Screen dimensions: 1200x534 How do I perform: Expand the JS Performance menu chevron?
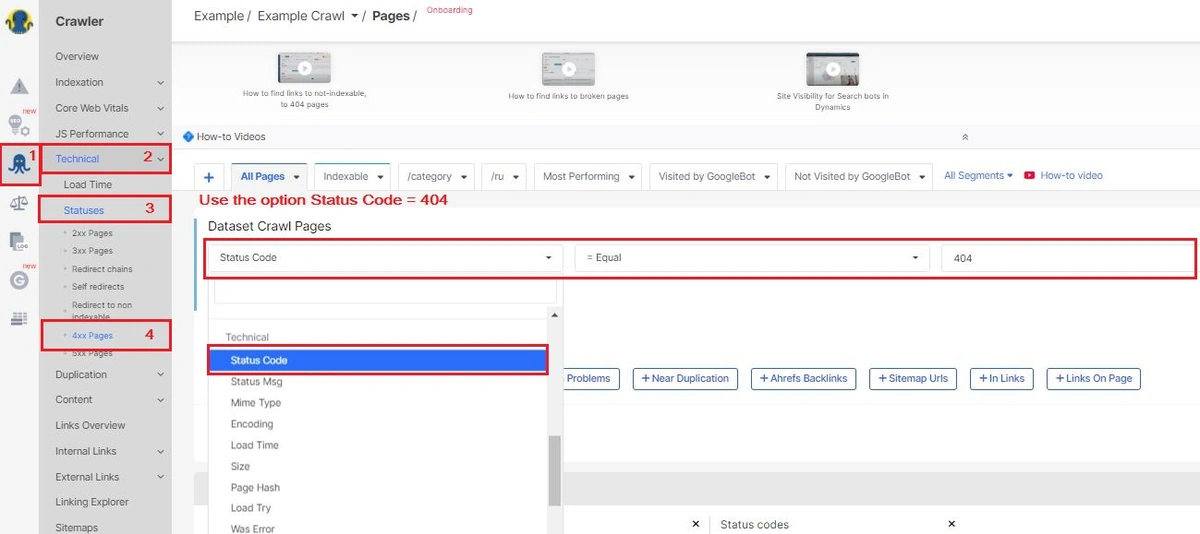pyautogui.click(x=161, y=134)
